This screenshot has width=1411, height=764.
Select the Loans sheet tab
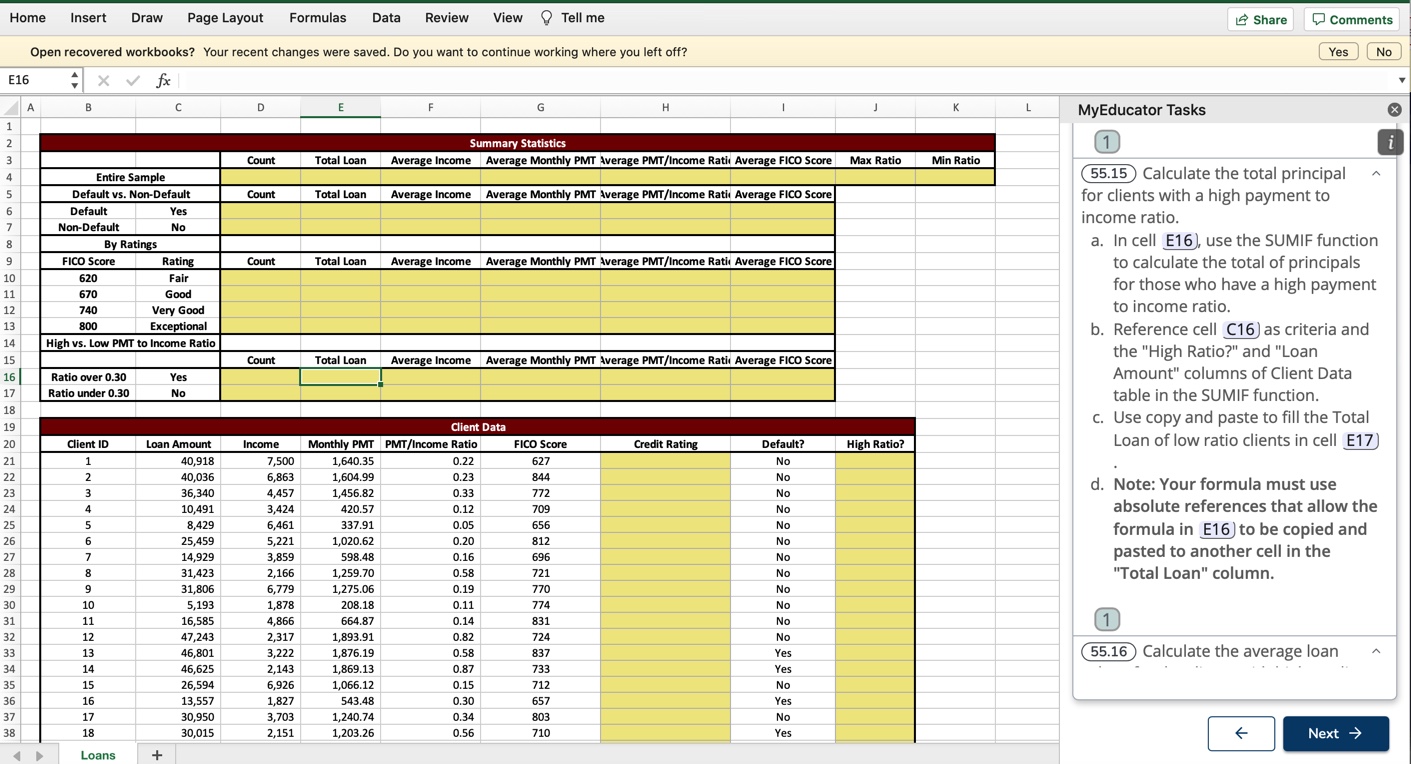coord(98,755)
